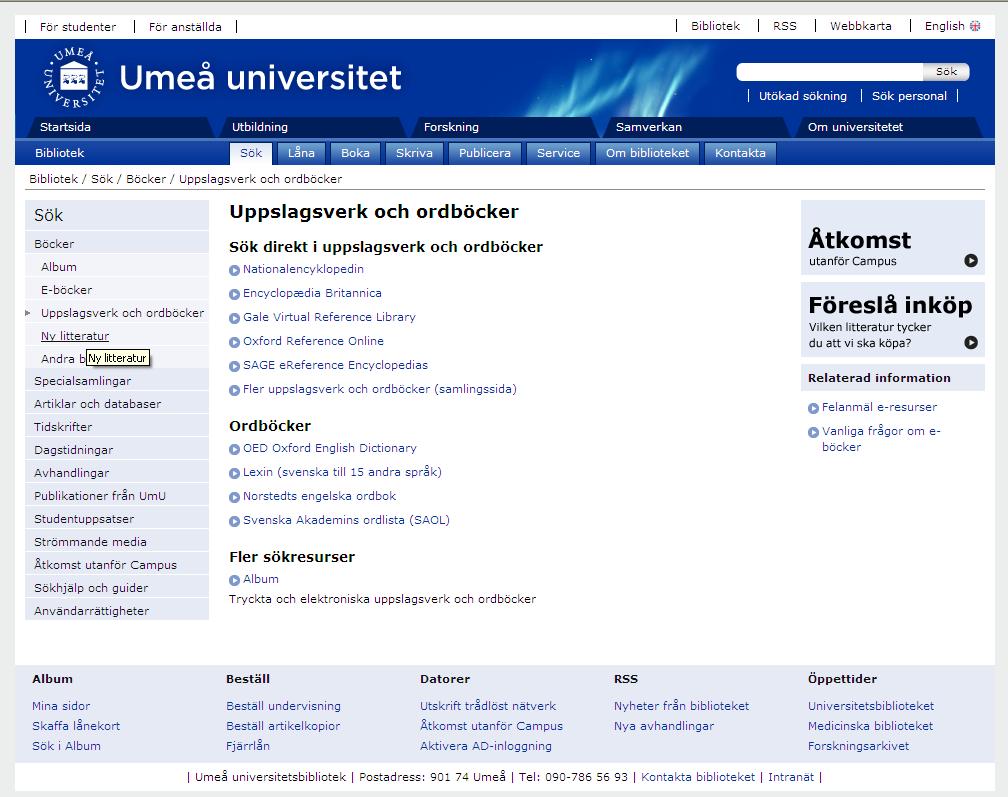The height and width of the screenshot is (797, 1008).
Task: Open Medicinska biblioteket footer link
Action: point(870,726)
